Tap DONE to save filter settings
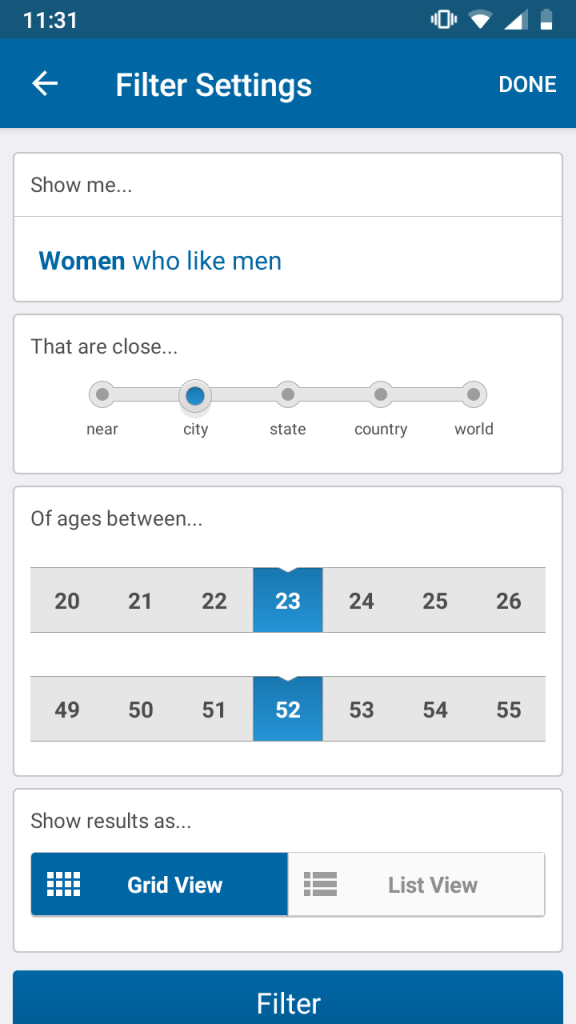 pos(527,84)
